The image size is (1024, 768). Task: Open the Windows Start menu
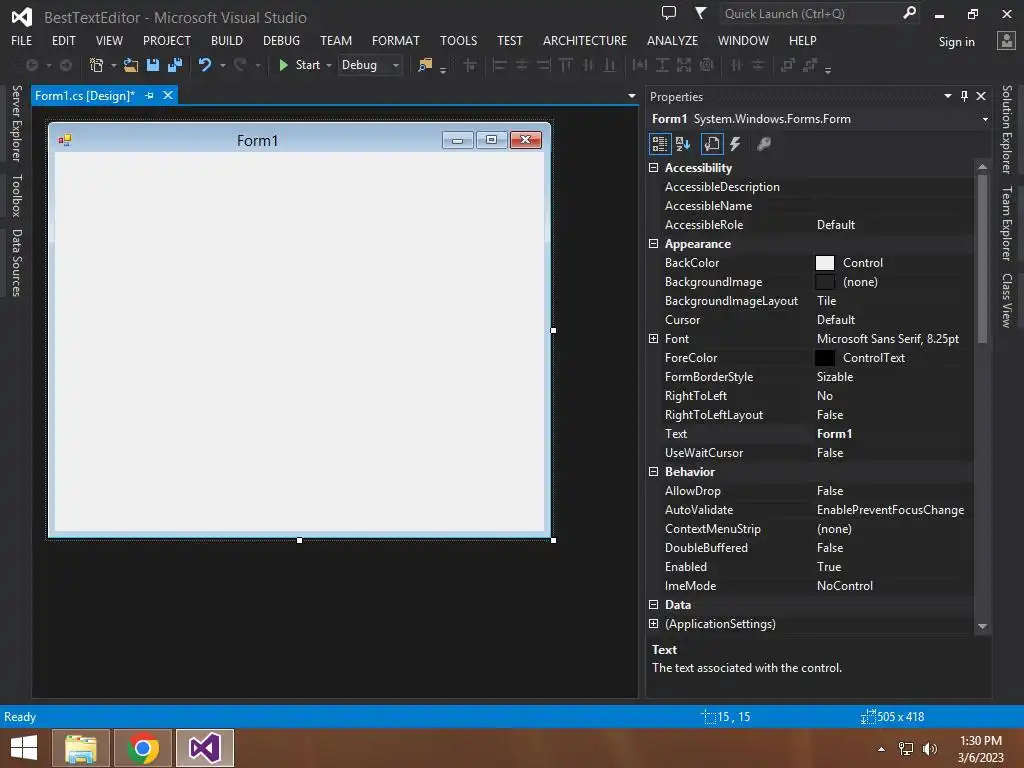coord(24,748)
